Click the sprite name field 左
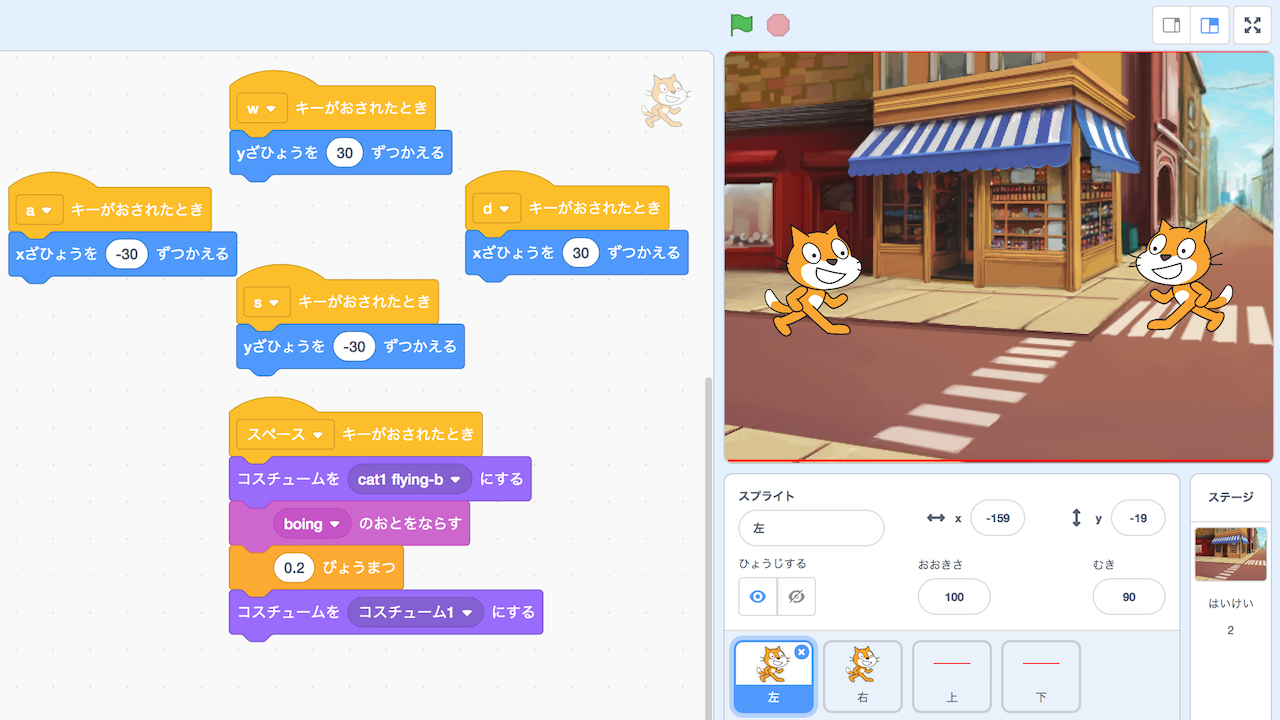The height and width of the screenshot is (720, 1280). (x=811, y=528)
